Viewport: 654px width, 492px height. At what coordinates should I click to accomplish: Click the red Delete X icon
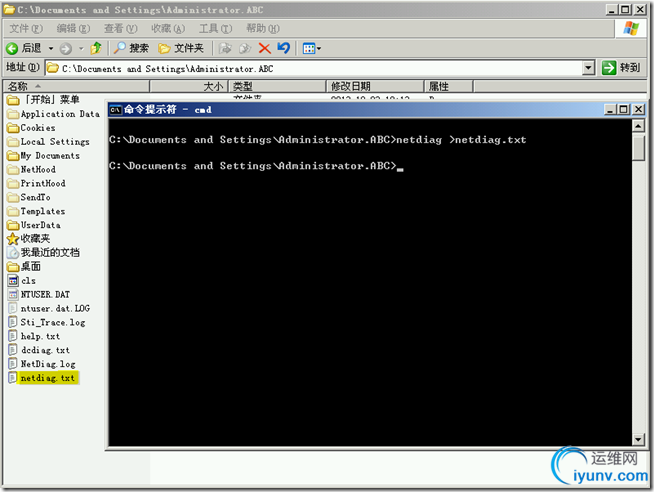(x=264, y=48)
